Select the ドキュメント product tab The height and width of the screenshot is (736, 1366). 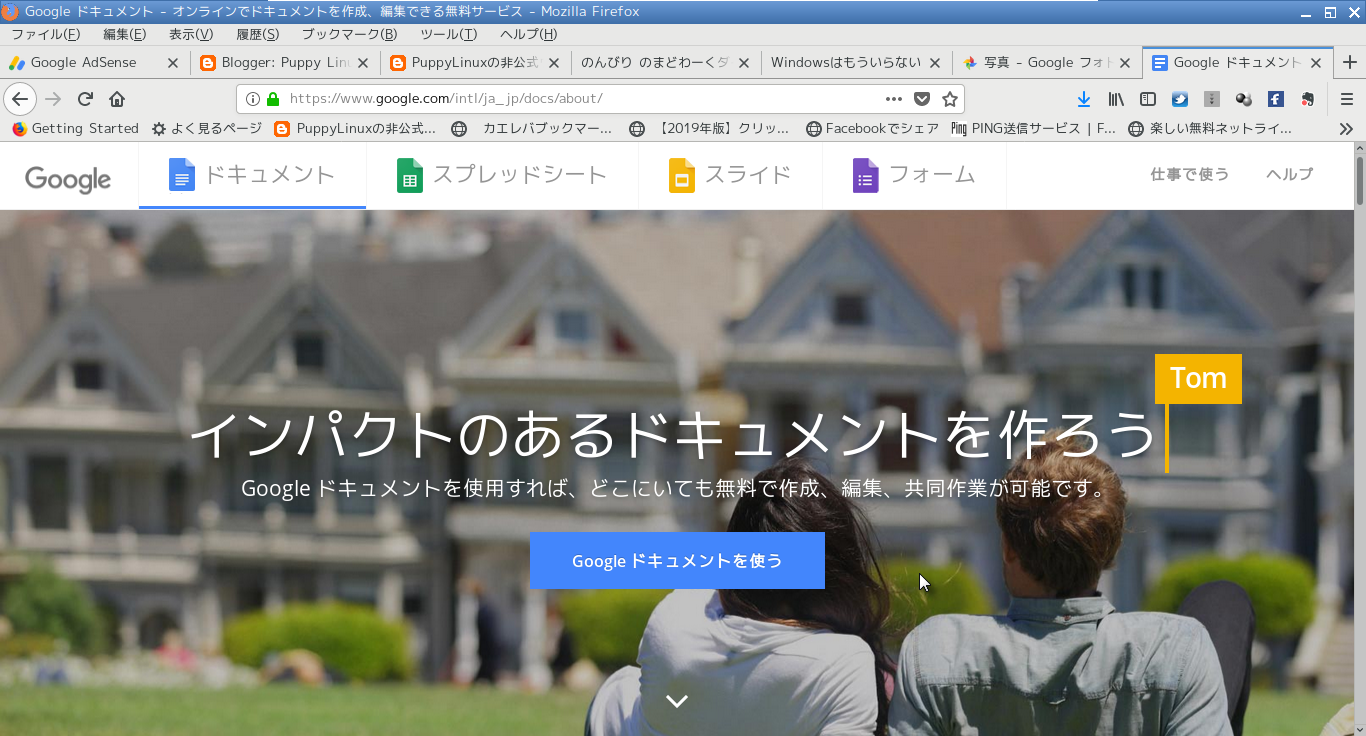click(252, 175)
